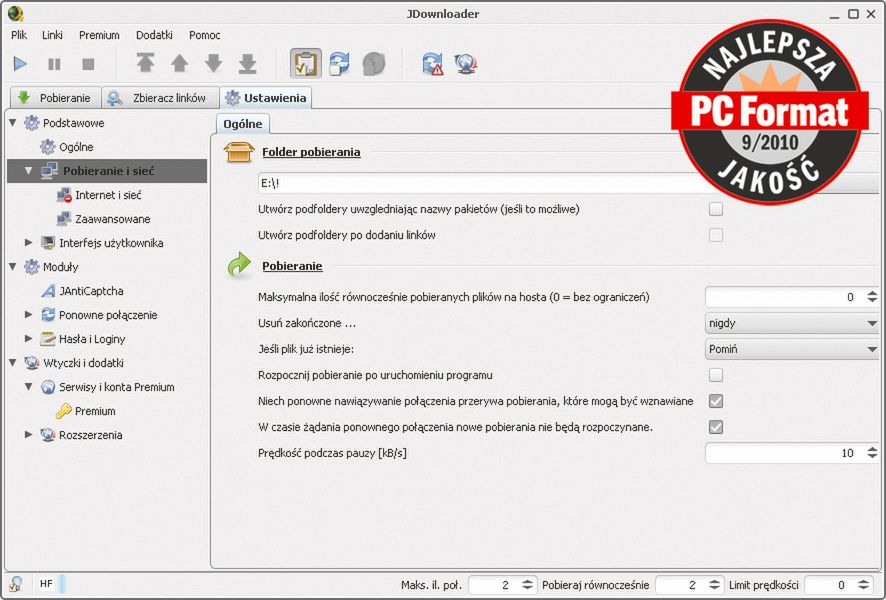The height and width of the screenshot is (600, 886).
Task: Select the Ustawienia tab
Action: pos(266,98)
